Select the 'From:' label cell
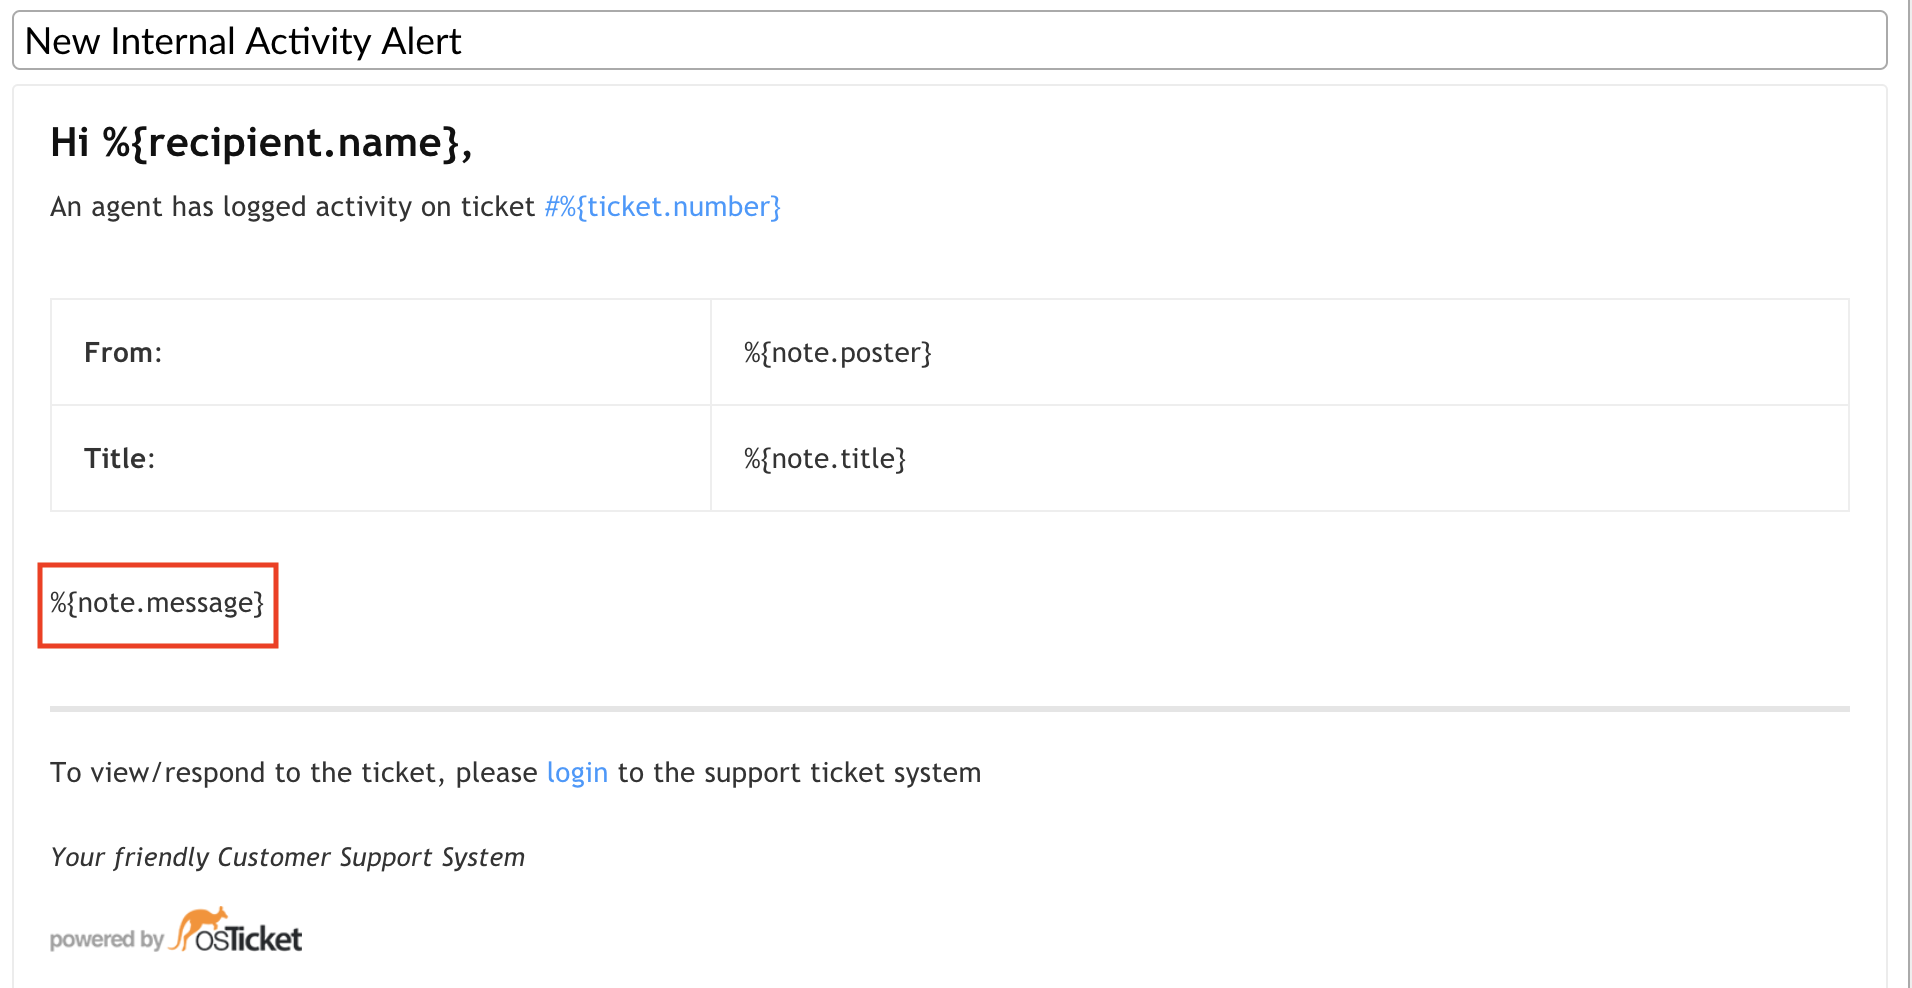Screen dimensions: 1912x988 (123, 353)
